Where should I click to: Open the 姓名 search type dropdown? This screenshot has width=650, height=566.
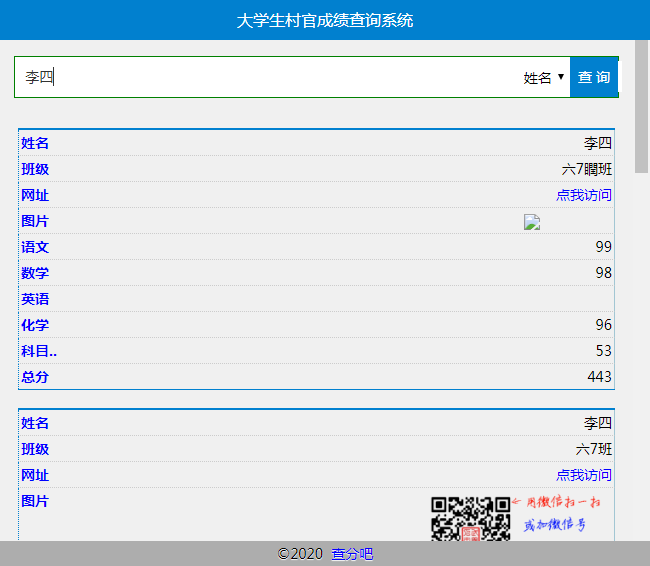click(543, 77)
